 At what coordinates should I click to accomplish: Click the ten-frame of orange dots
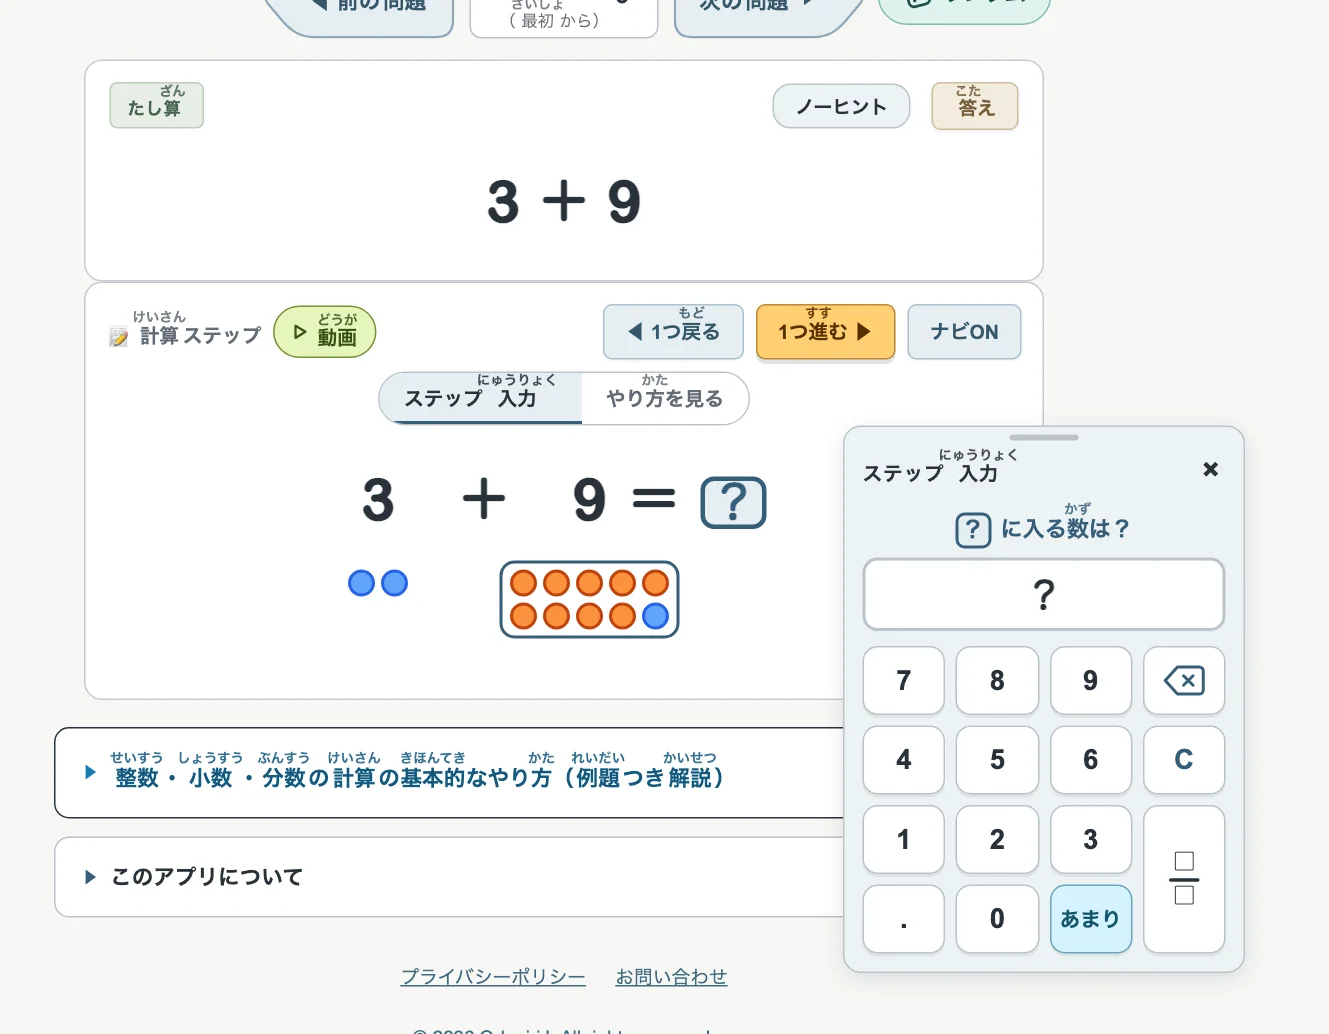point(589,599)
